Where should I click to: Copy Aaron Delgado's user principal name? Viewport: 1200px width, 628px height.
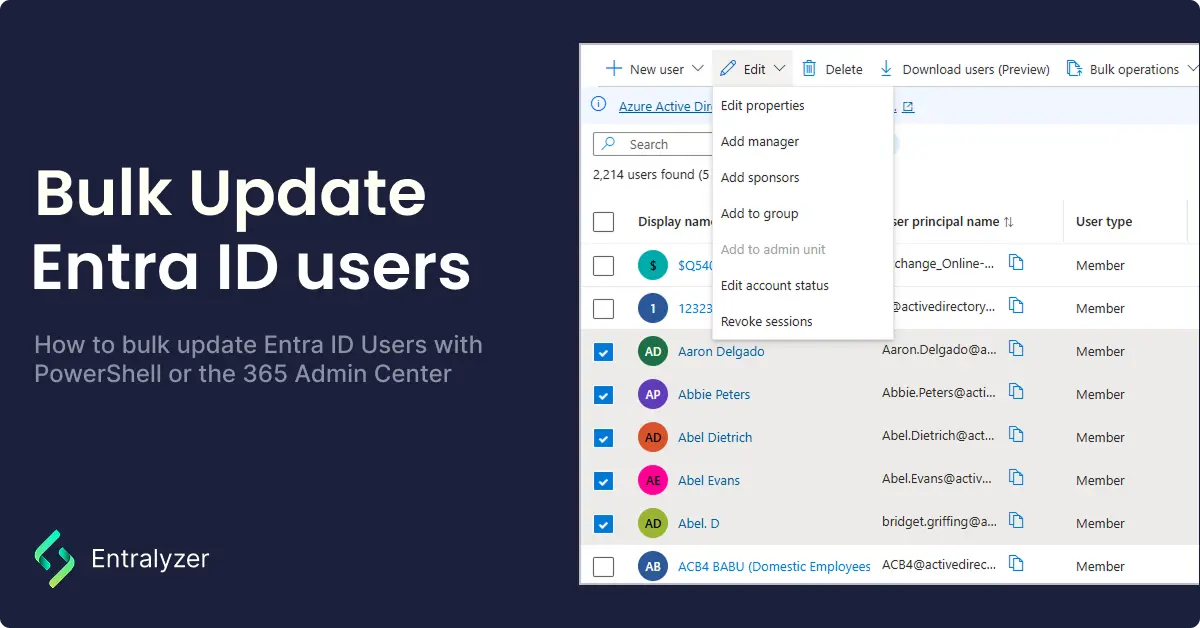[1016, 349]
